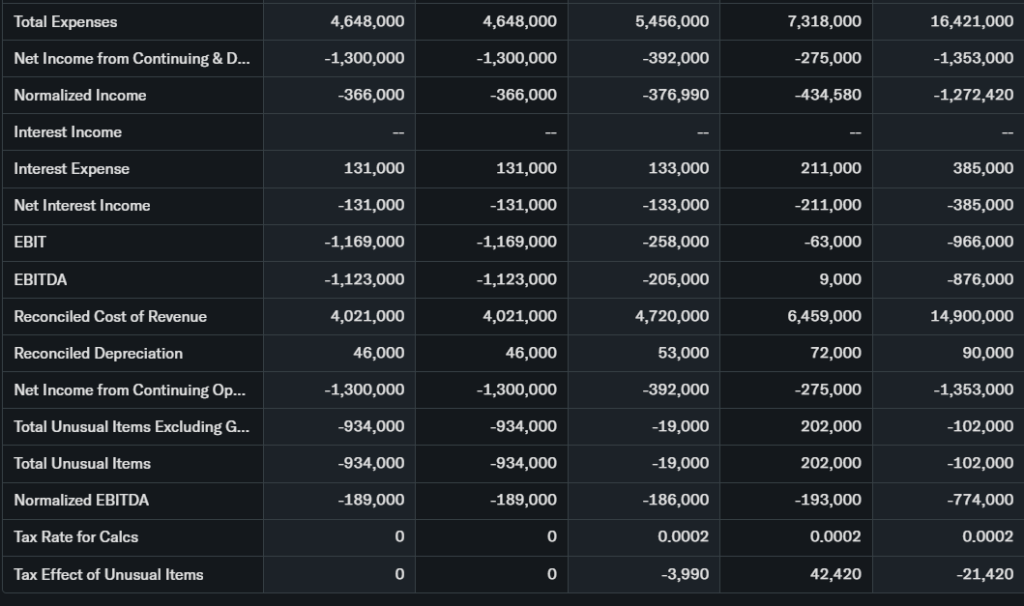The image size is (1024, 606).
Task: Click the "Reconciled Cost of Revenue" label
Action: point(110,317)
